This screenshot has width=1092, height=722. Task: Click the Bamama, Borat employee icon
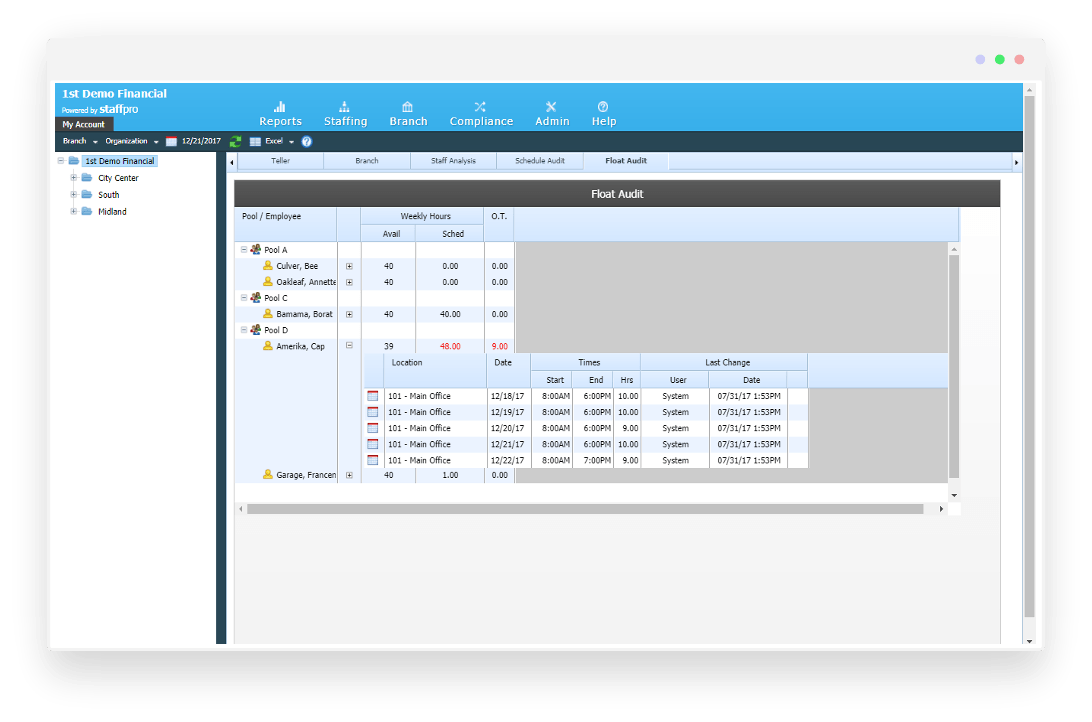(x=267, y=313)
